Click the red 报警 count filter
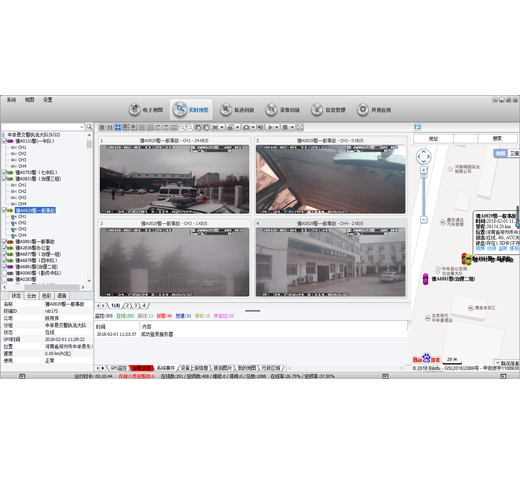Image resolution: width=520 pixels, height=480 pixels. click(x=164, y=316)
